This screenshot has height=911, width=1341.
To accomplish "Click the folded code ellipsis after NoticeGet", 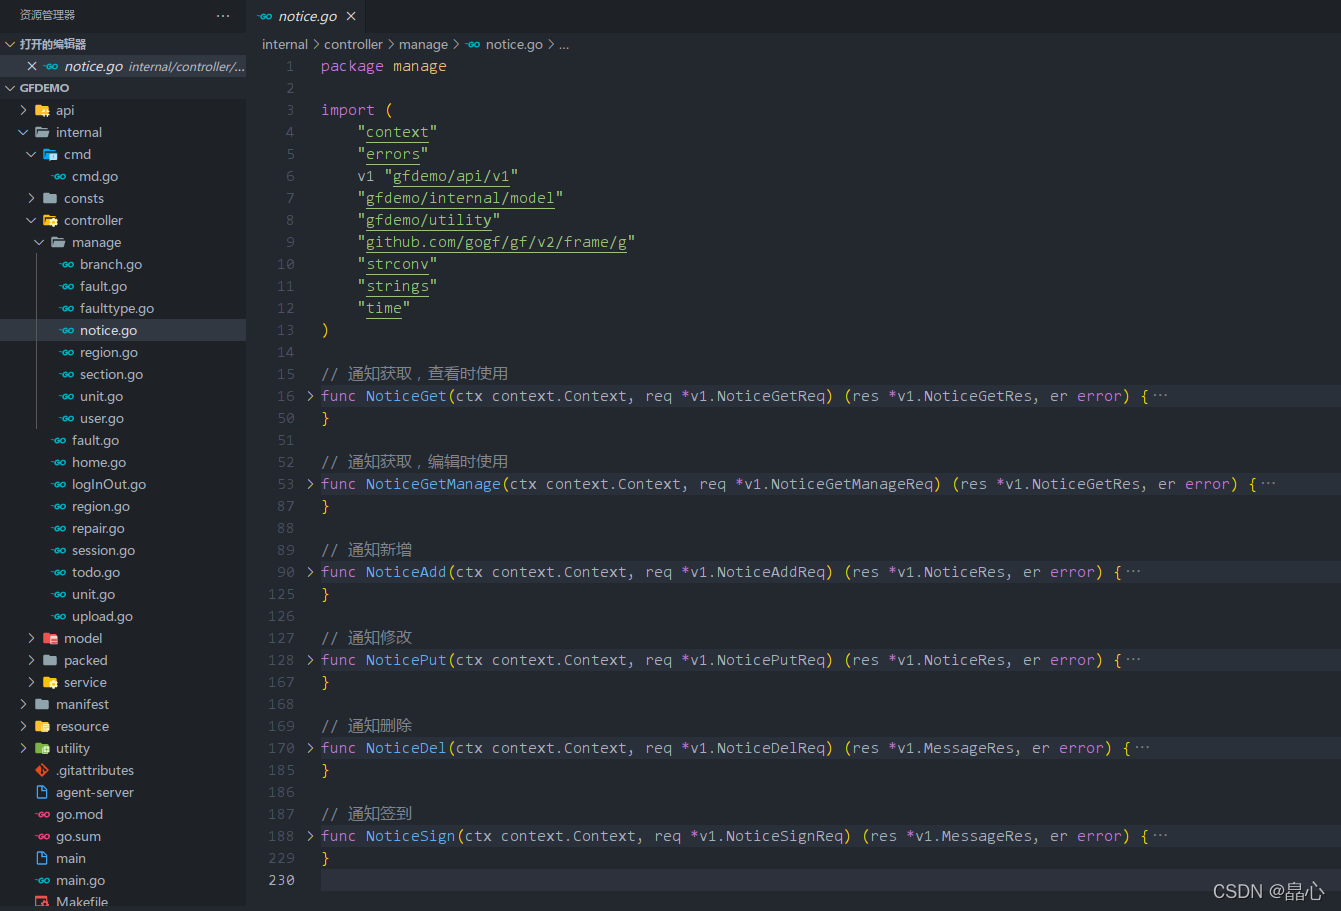I will 1160,396.
